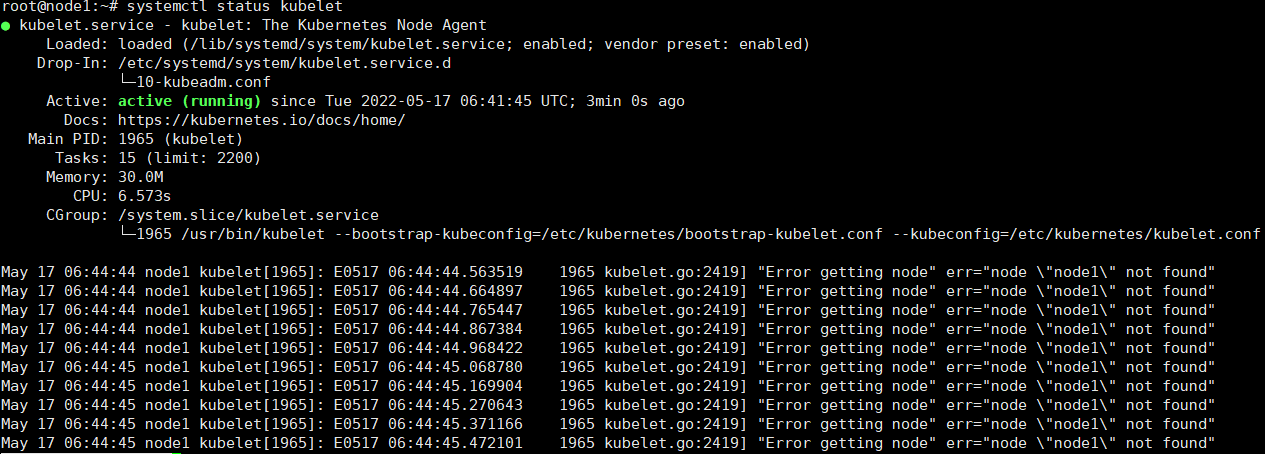Click the log line timestamped 06:44:45.472101
1265x454 pixels.
point(608,443)
